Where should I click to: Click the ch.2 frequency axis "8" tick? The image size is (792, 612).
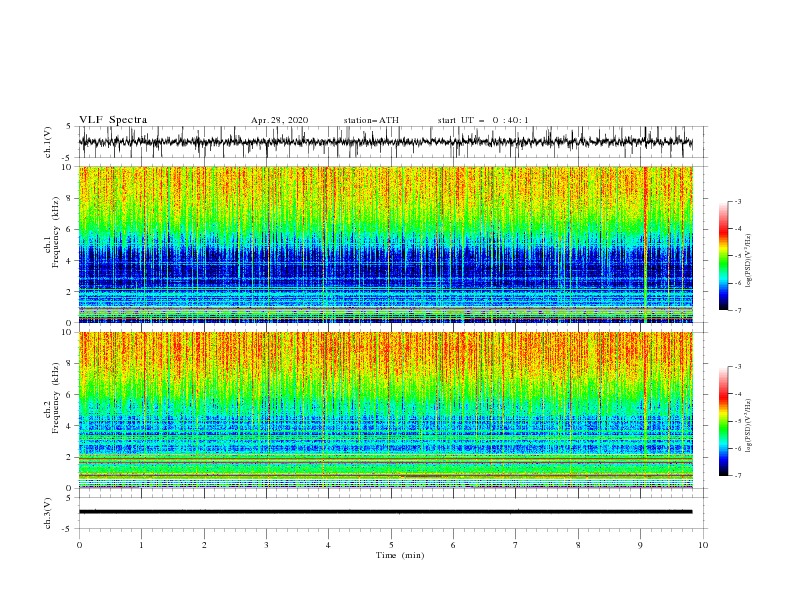click(69, 364)
